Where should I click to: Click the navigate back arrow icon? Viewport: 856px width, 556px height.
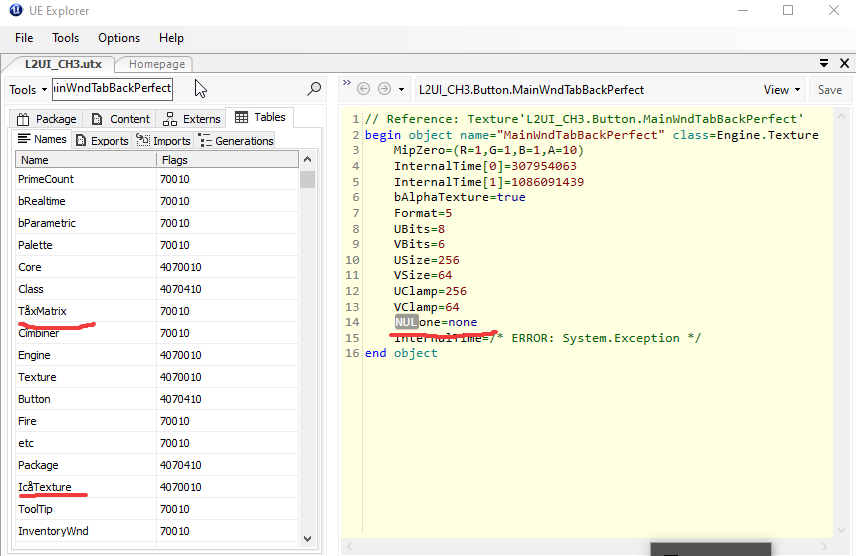point(364,88)
